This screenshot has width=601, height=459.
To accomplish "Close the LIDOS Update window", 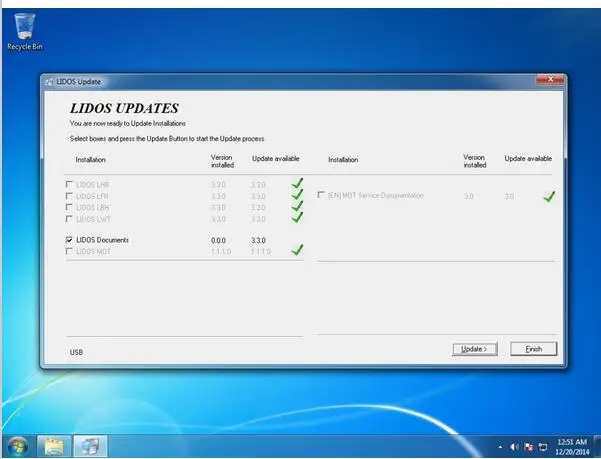I will (x=550, y=80).
